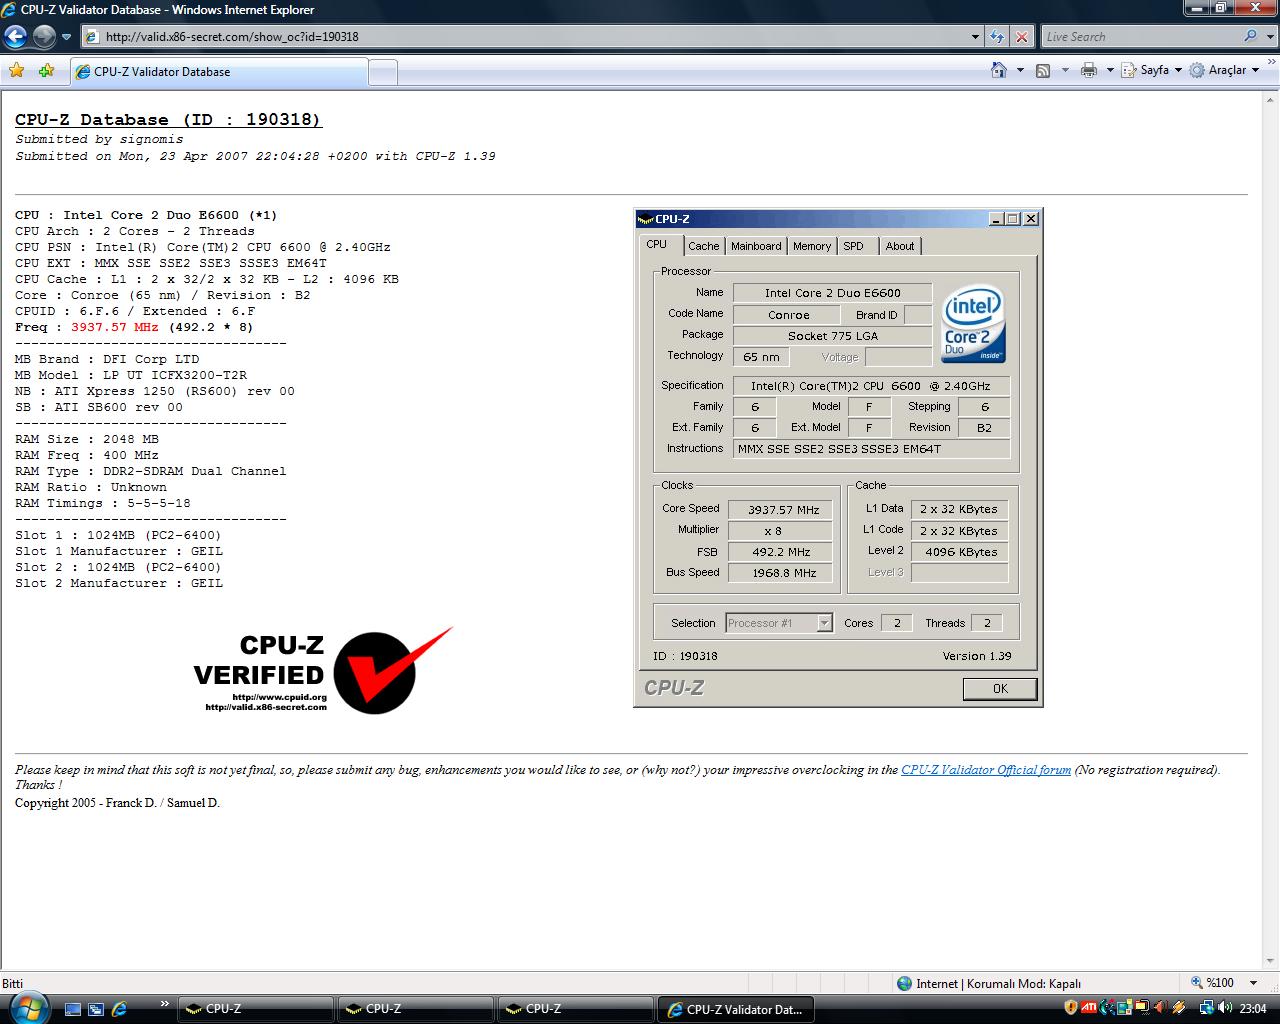Image resolution: width=1280 pixels, height=1024 pixels.
Task: Click the zoom magnifier %100 button
Action: coord(1214,983)
